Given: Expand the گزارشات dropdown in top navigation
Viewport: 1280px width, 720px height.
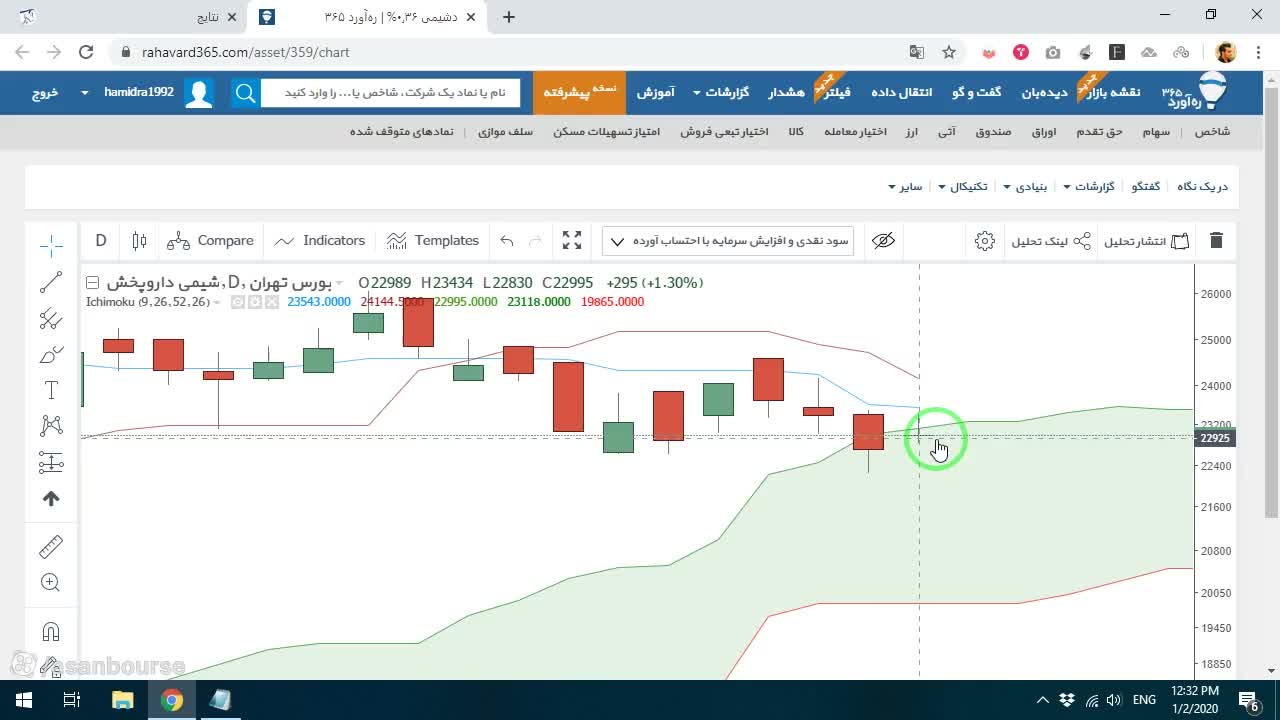Looking at the screenshot, I should click(x=720, y=92).
